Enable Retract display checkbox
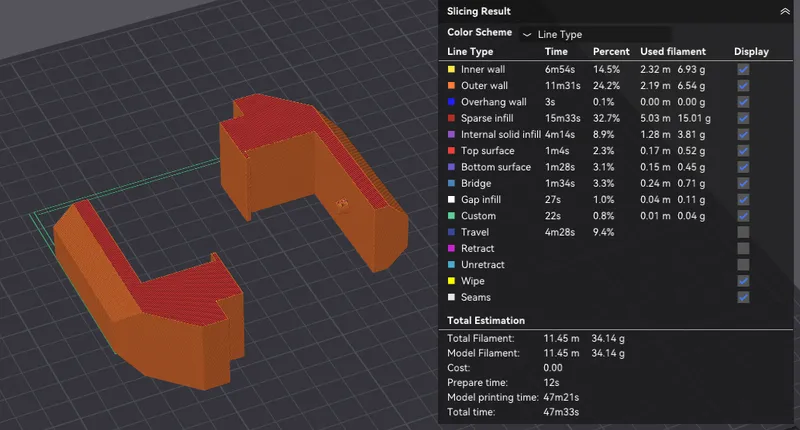This screenshot has width=800, height=430. pyautogui.click(x=743, y=248)
